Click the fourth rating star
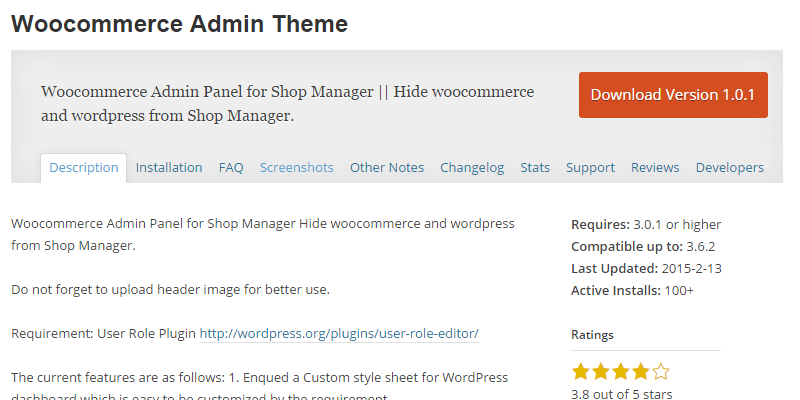 point(641,372)
